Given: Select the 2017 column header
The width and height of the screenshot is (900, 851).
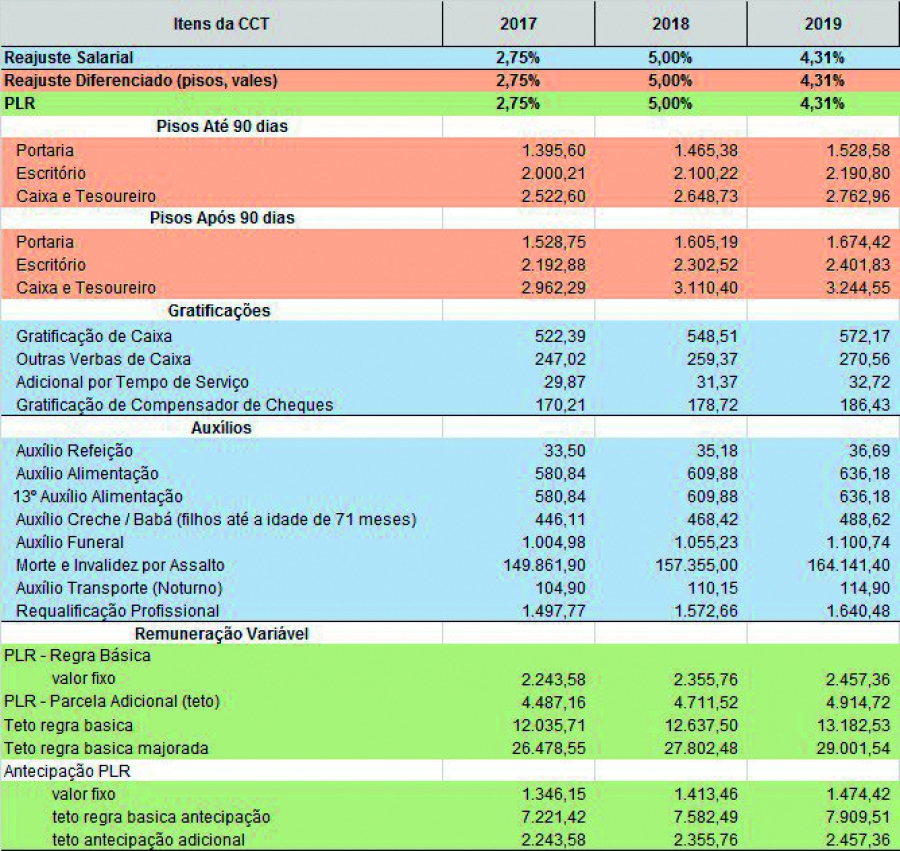Looking at the screenshot, I should click(518, 24).
